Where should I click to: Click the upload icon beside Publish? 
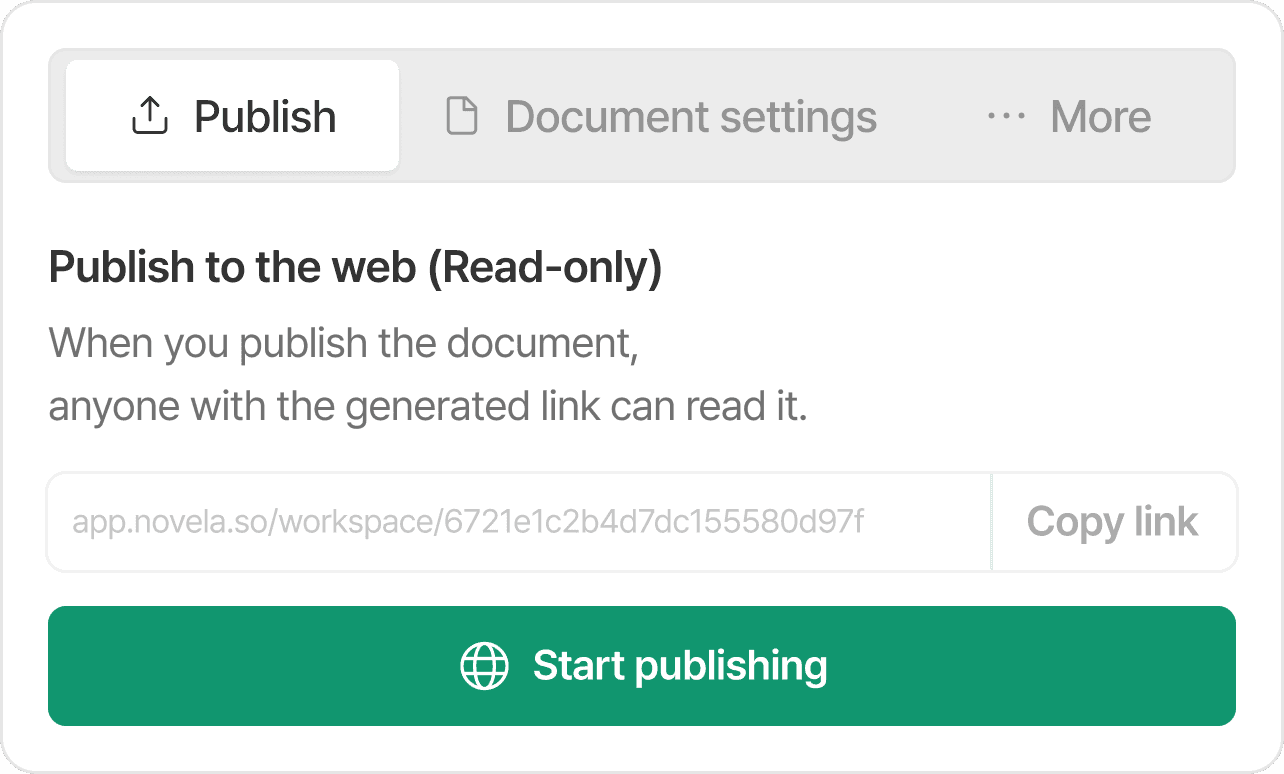pyautogui.click(x=150, y=116)
